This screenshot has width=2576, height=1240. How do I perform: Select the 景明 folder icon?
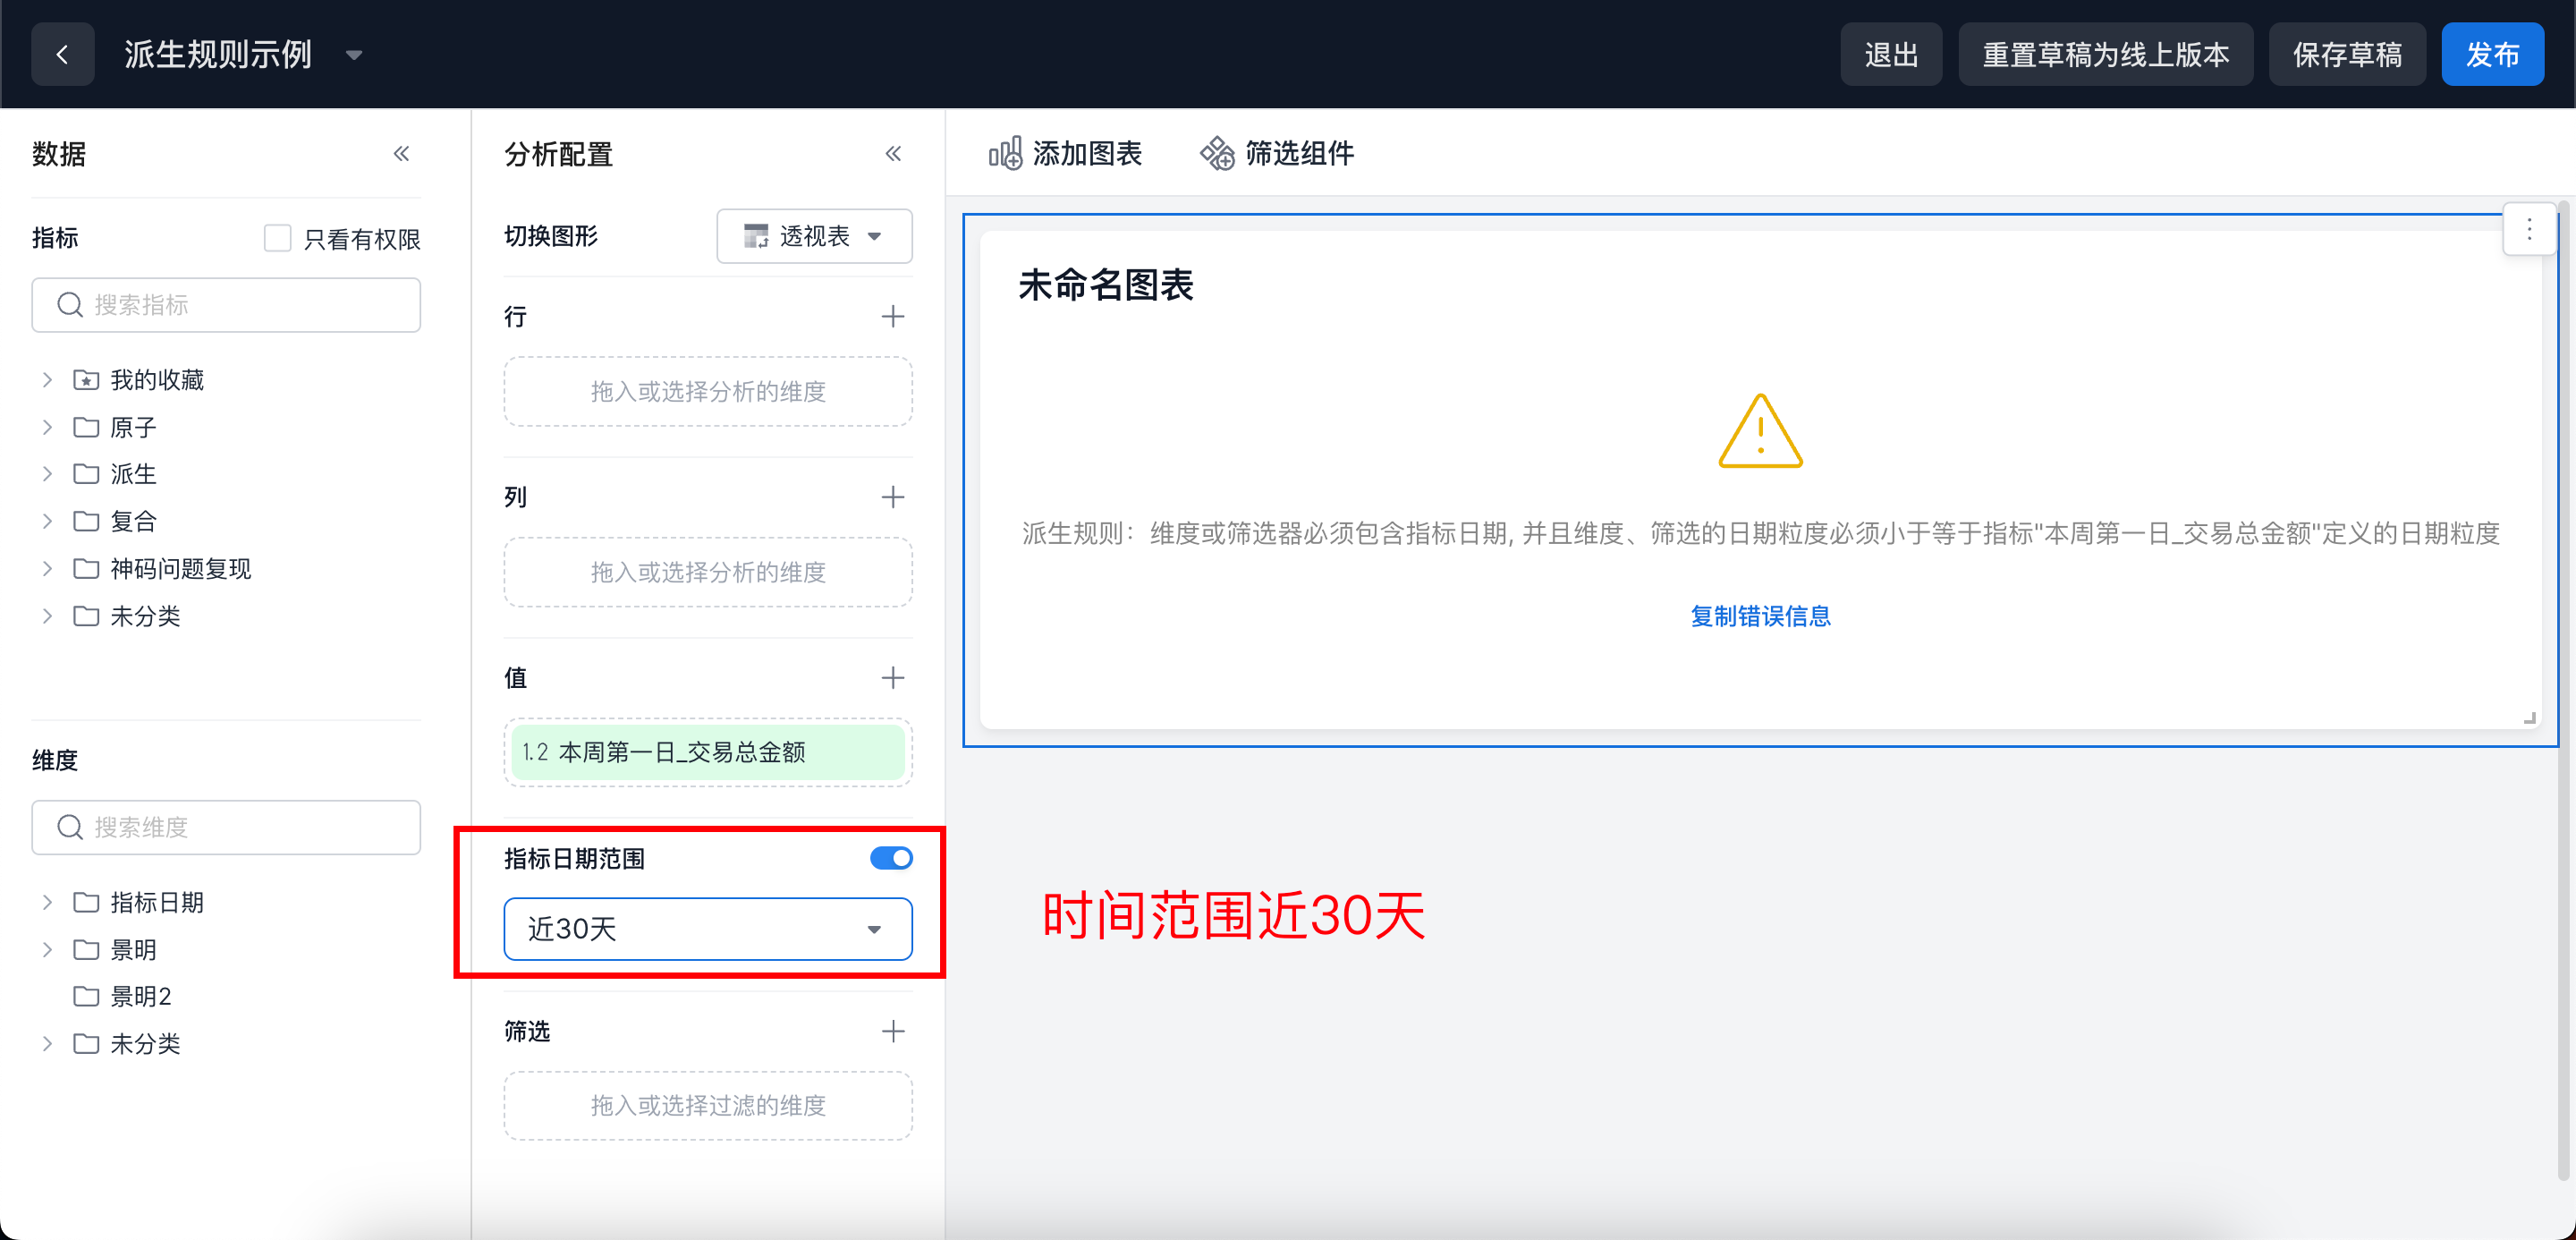(86, 949)
